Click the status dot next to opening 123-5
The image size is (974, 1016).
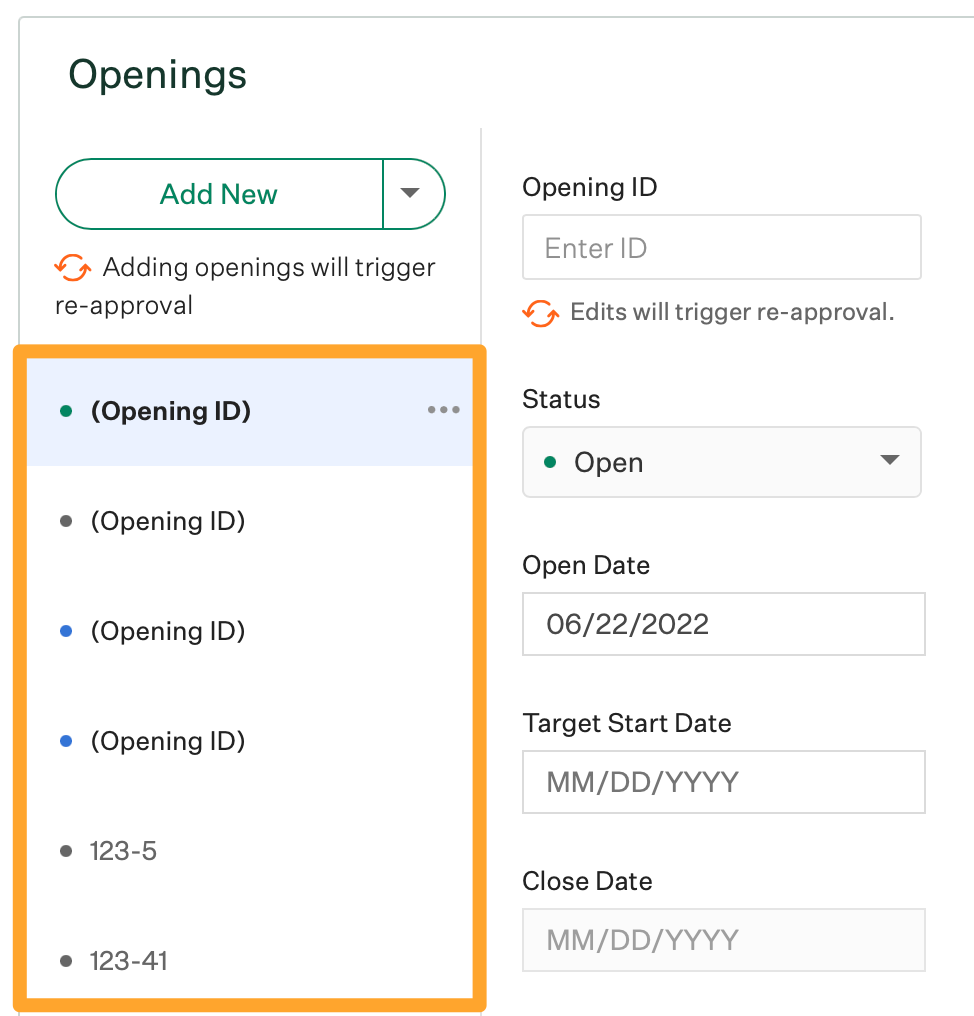point(65,850)
